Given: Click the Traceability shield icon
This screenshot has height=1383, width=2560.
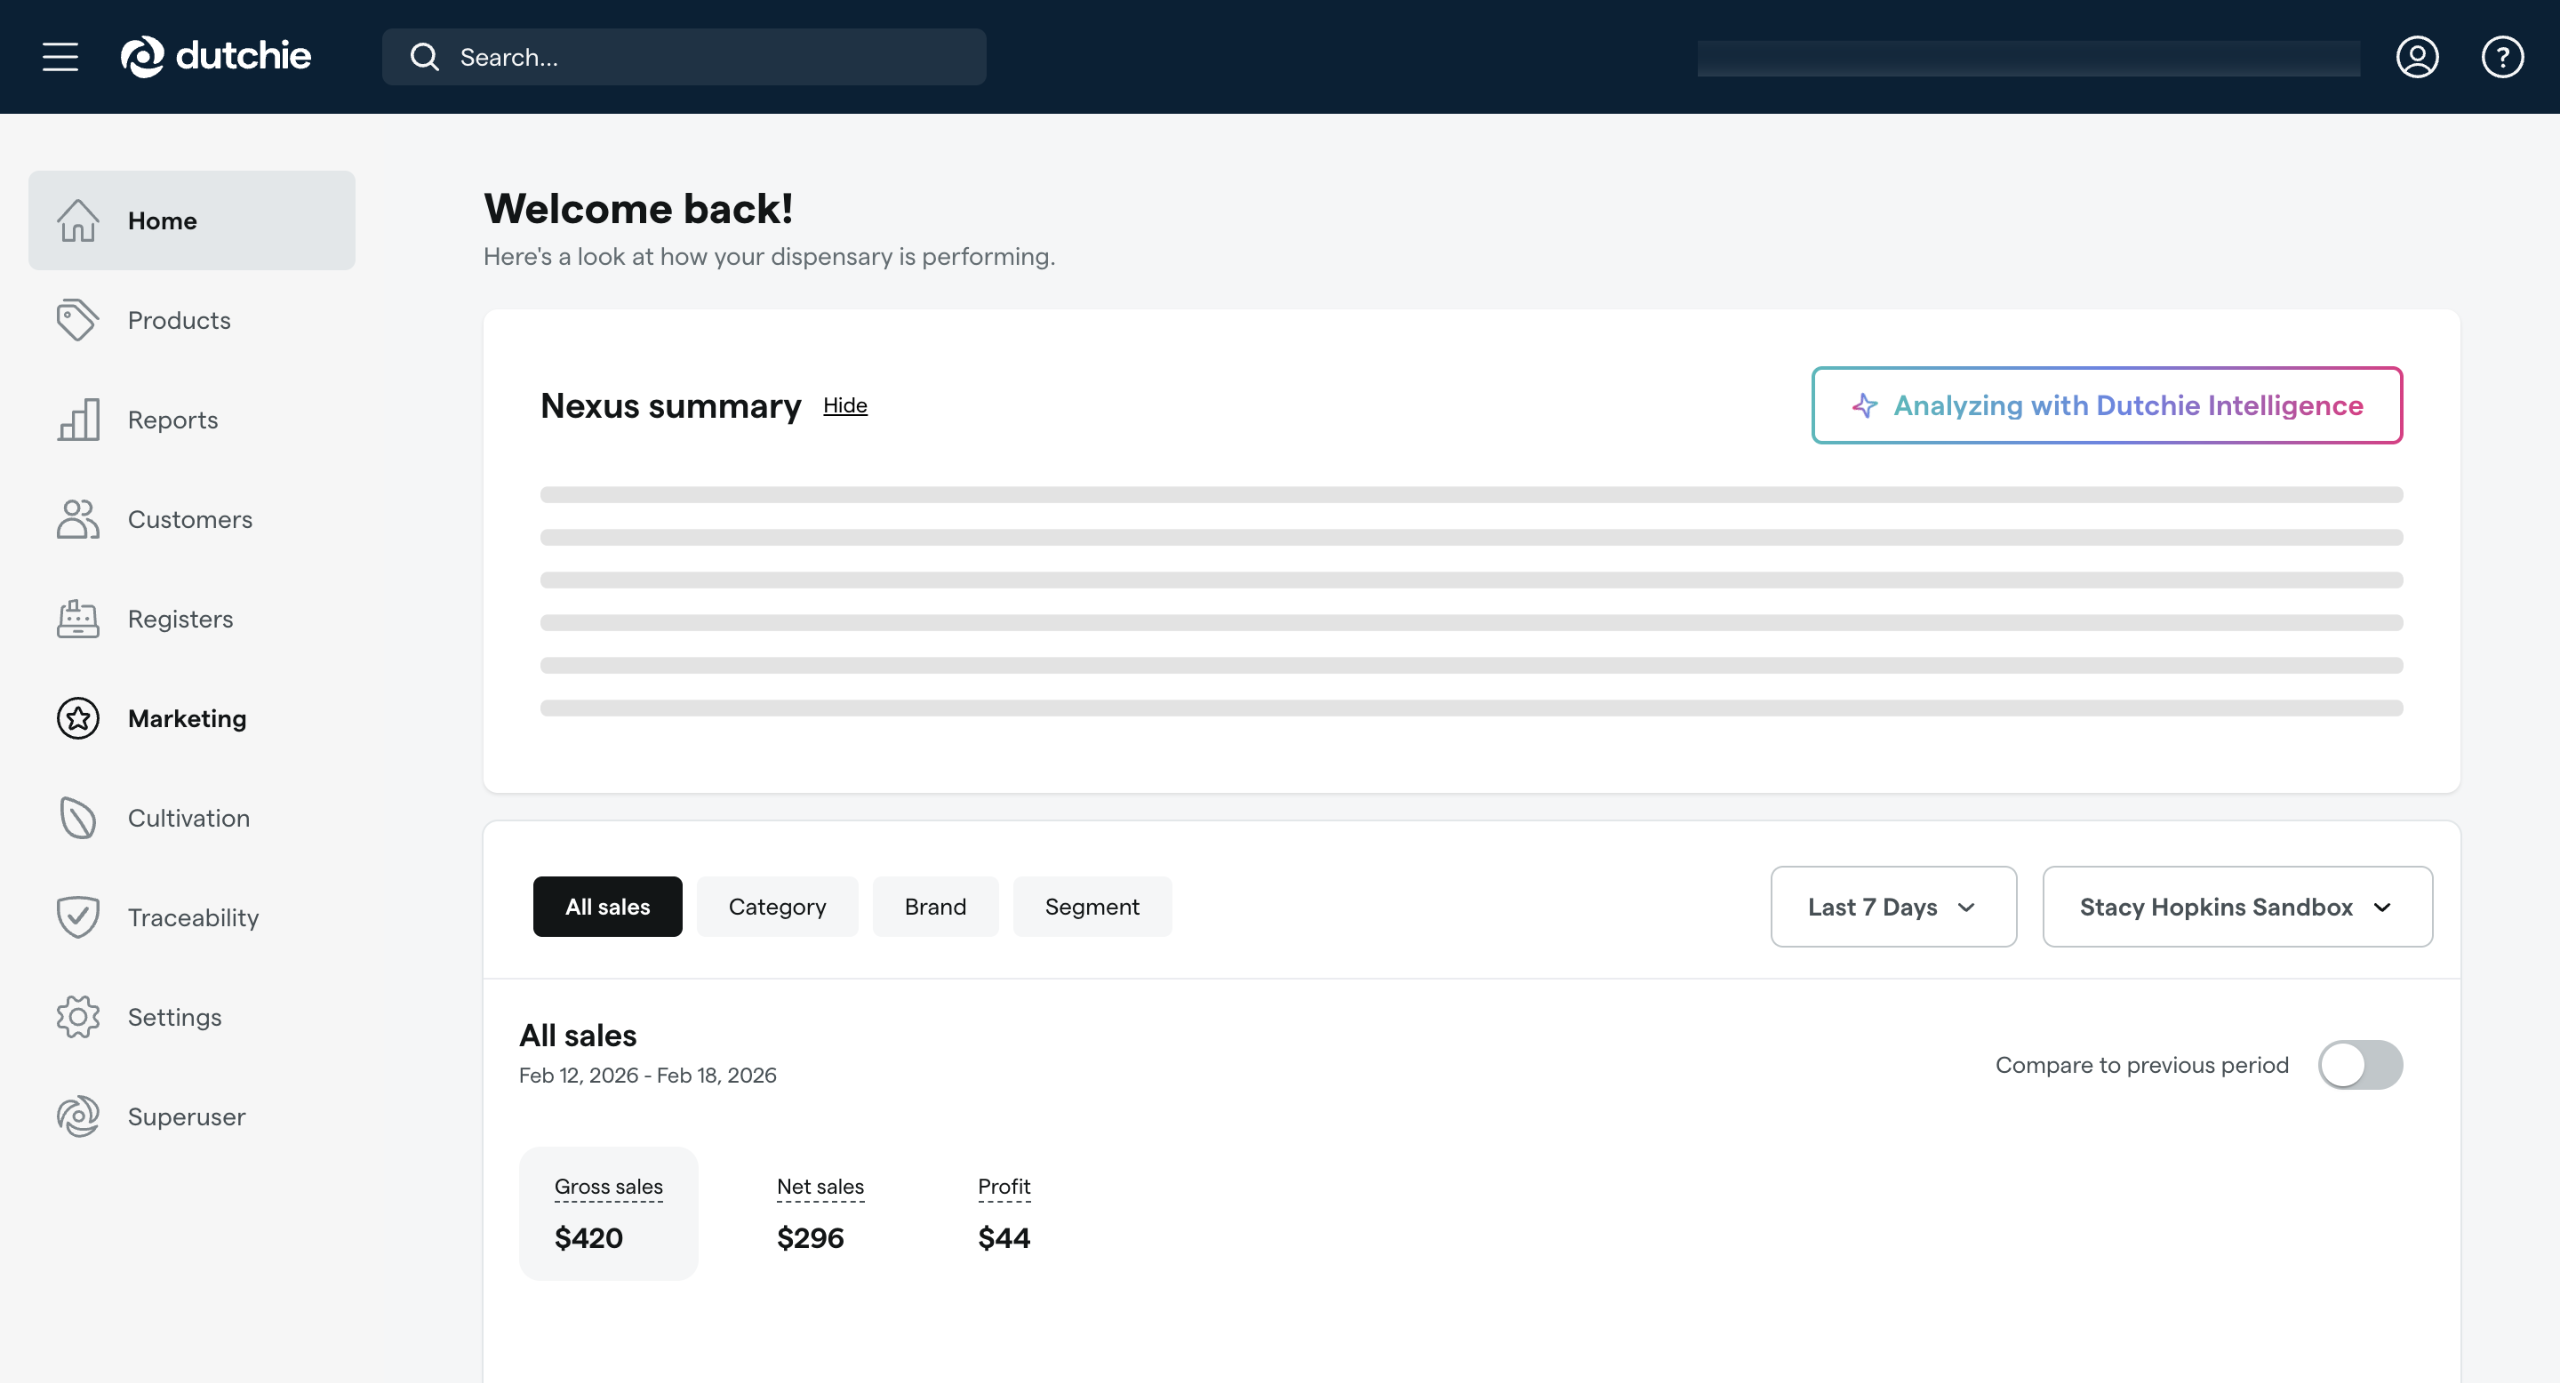Looking at the screenshot, I should point(78,917).
